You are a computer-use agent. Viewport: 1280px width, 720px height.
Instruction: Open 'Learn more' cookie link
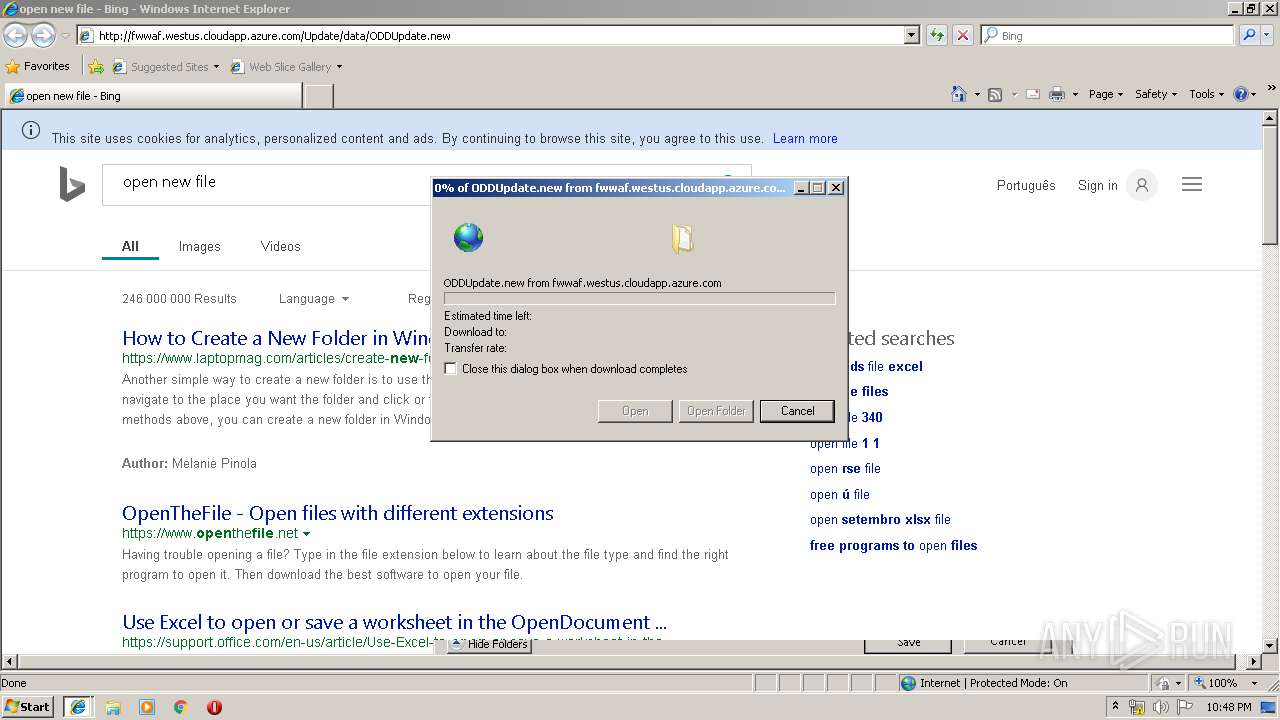805,139
